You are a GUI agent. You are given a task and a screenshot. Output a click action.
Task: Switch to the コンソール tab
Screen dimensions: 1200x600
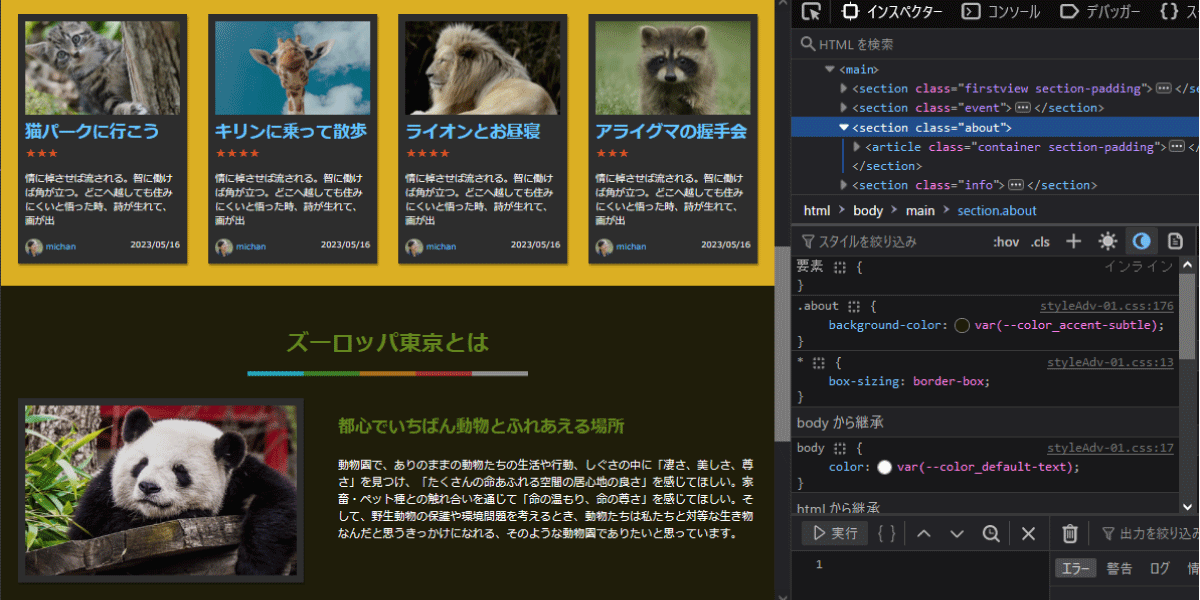point(1001,12)
